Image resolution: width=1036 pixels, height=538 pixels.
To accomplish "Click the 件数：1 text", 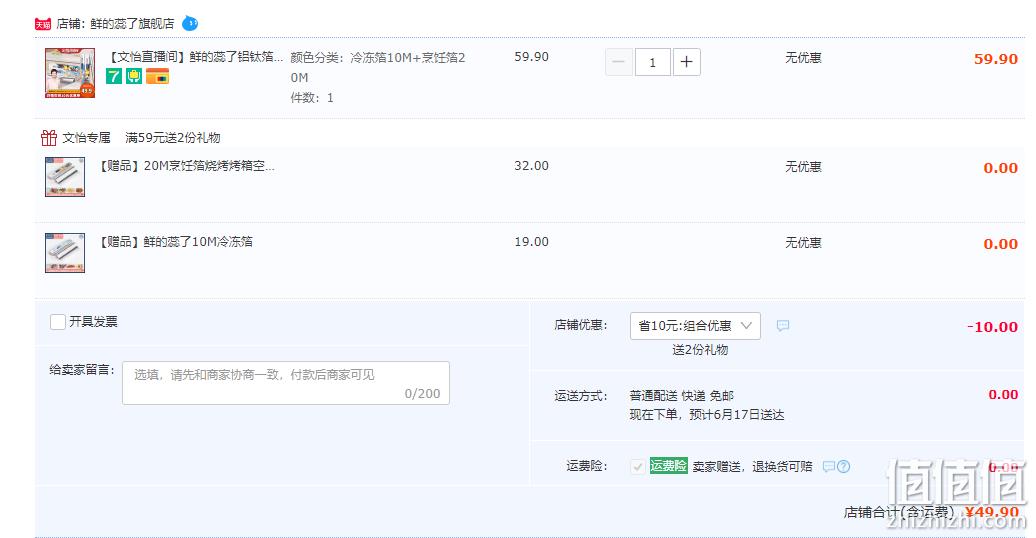I will pos(312,98).
